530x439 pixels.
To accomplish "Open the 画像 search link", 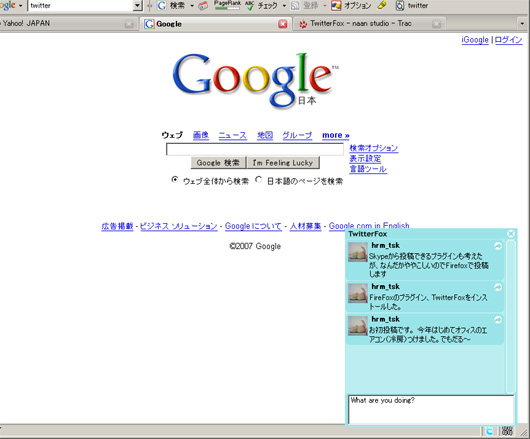I will tap(200, 135).
